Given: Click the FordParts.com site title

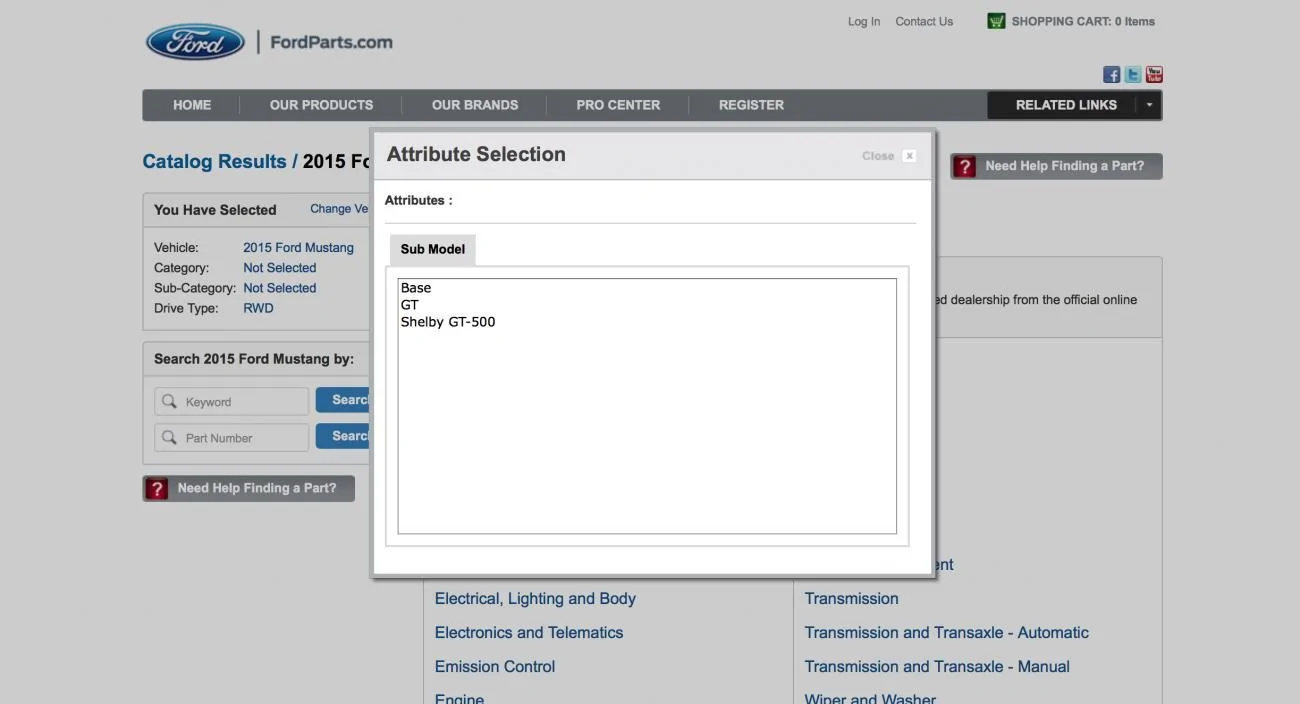Looking at the screenshot, I should [x=331, y=42].
